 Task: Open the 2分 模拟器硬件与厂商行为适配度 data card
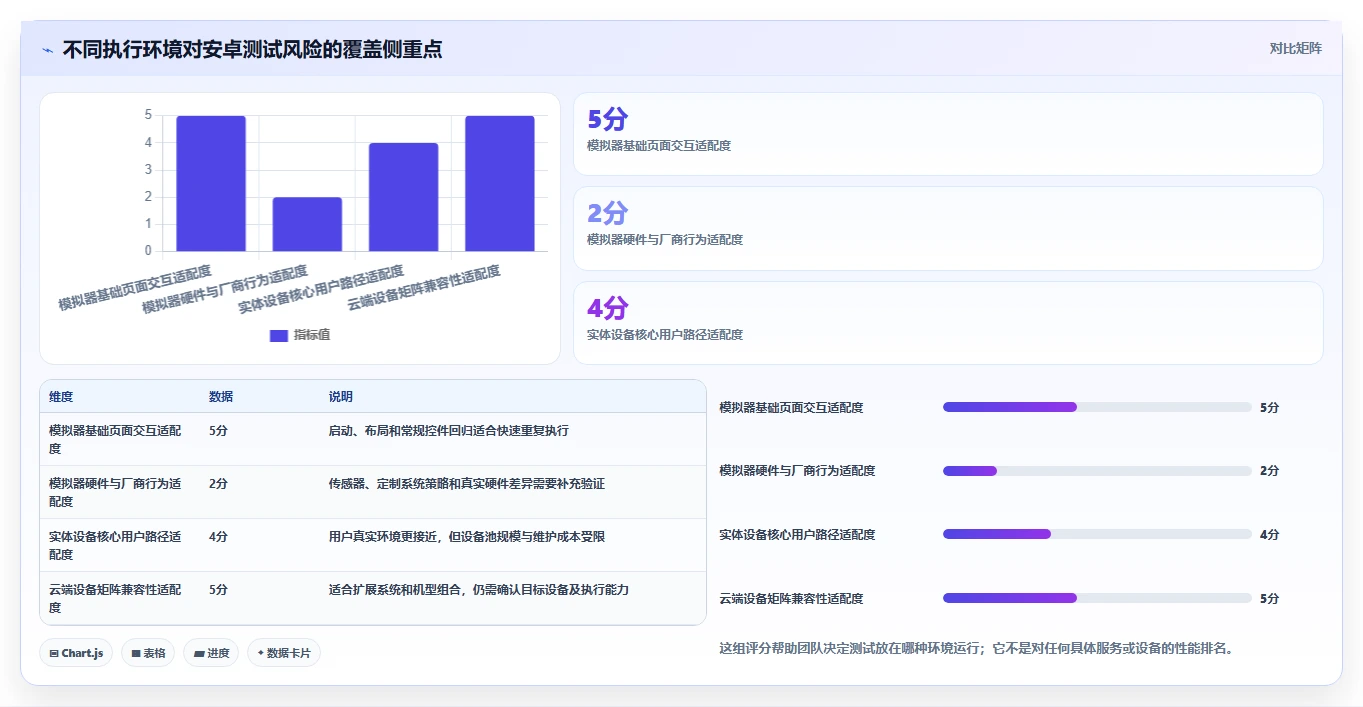(x=948, y=228)
